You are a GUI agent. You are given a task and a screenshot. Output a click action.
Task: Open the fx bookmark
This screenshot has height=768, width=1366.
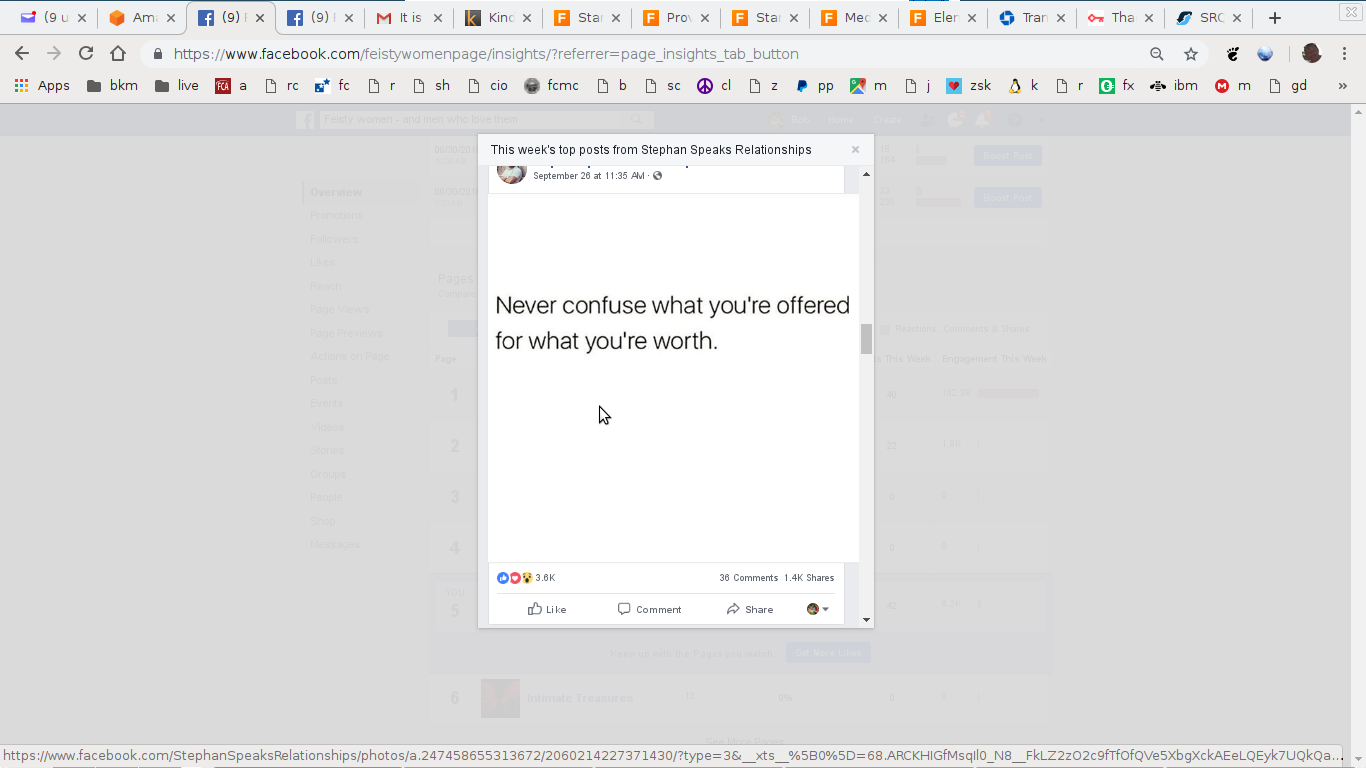[1117, 86]
